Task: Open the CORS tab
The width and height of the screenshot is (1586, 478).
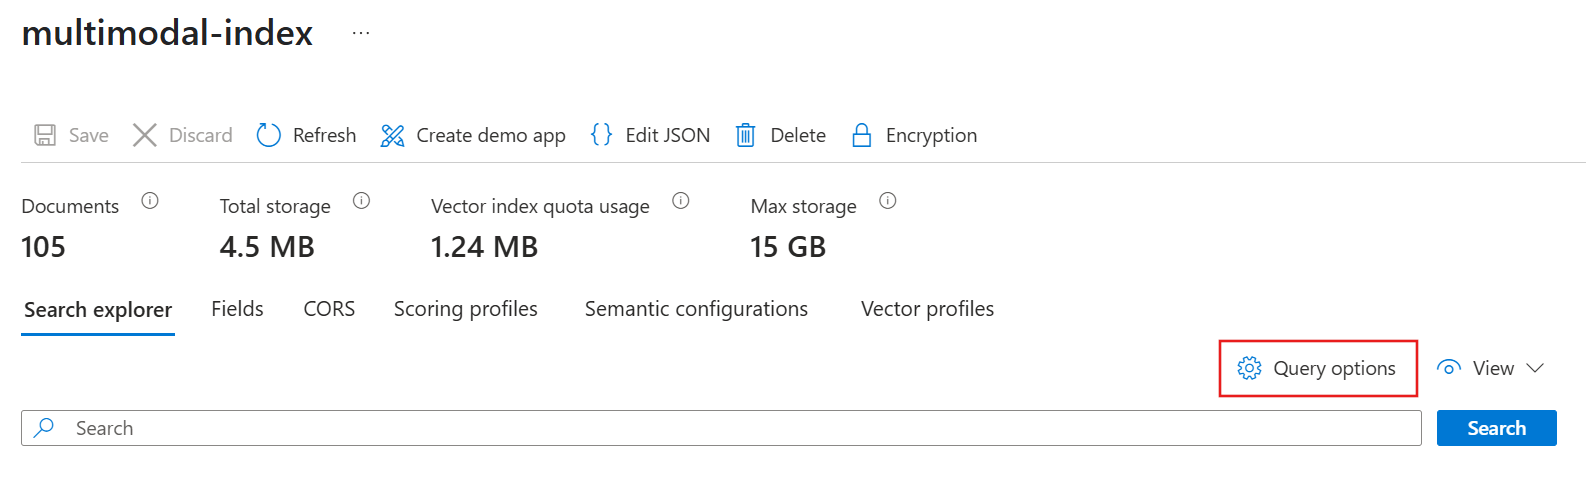Action: pyautogui.click(x=329, y=309)
